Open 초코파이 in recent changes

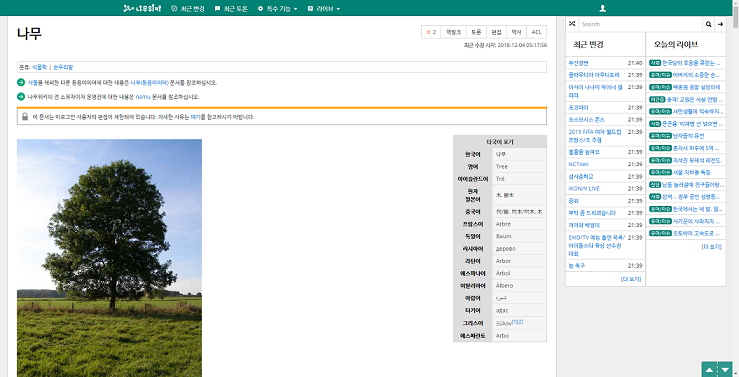point(578,107)
